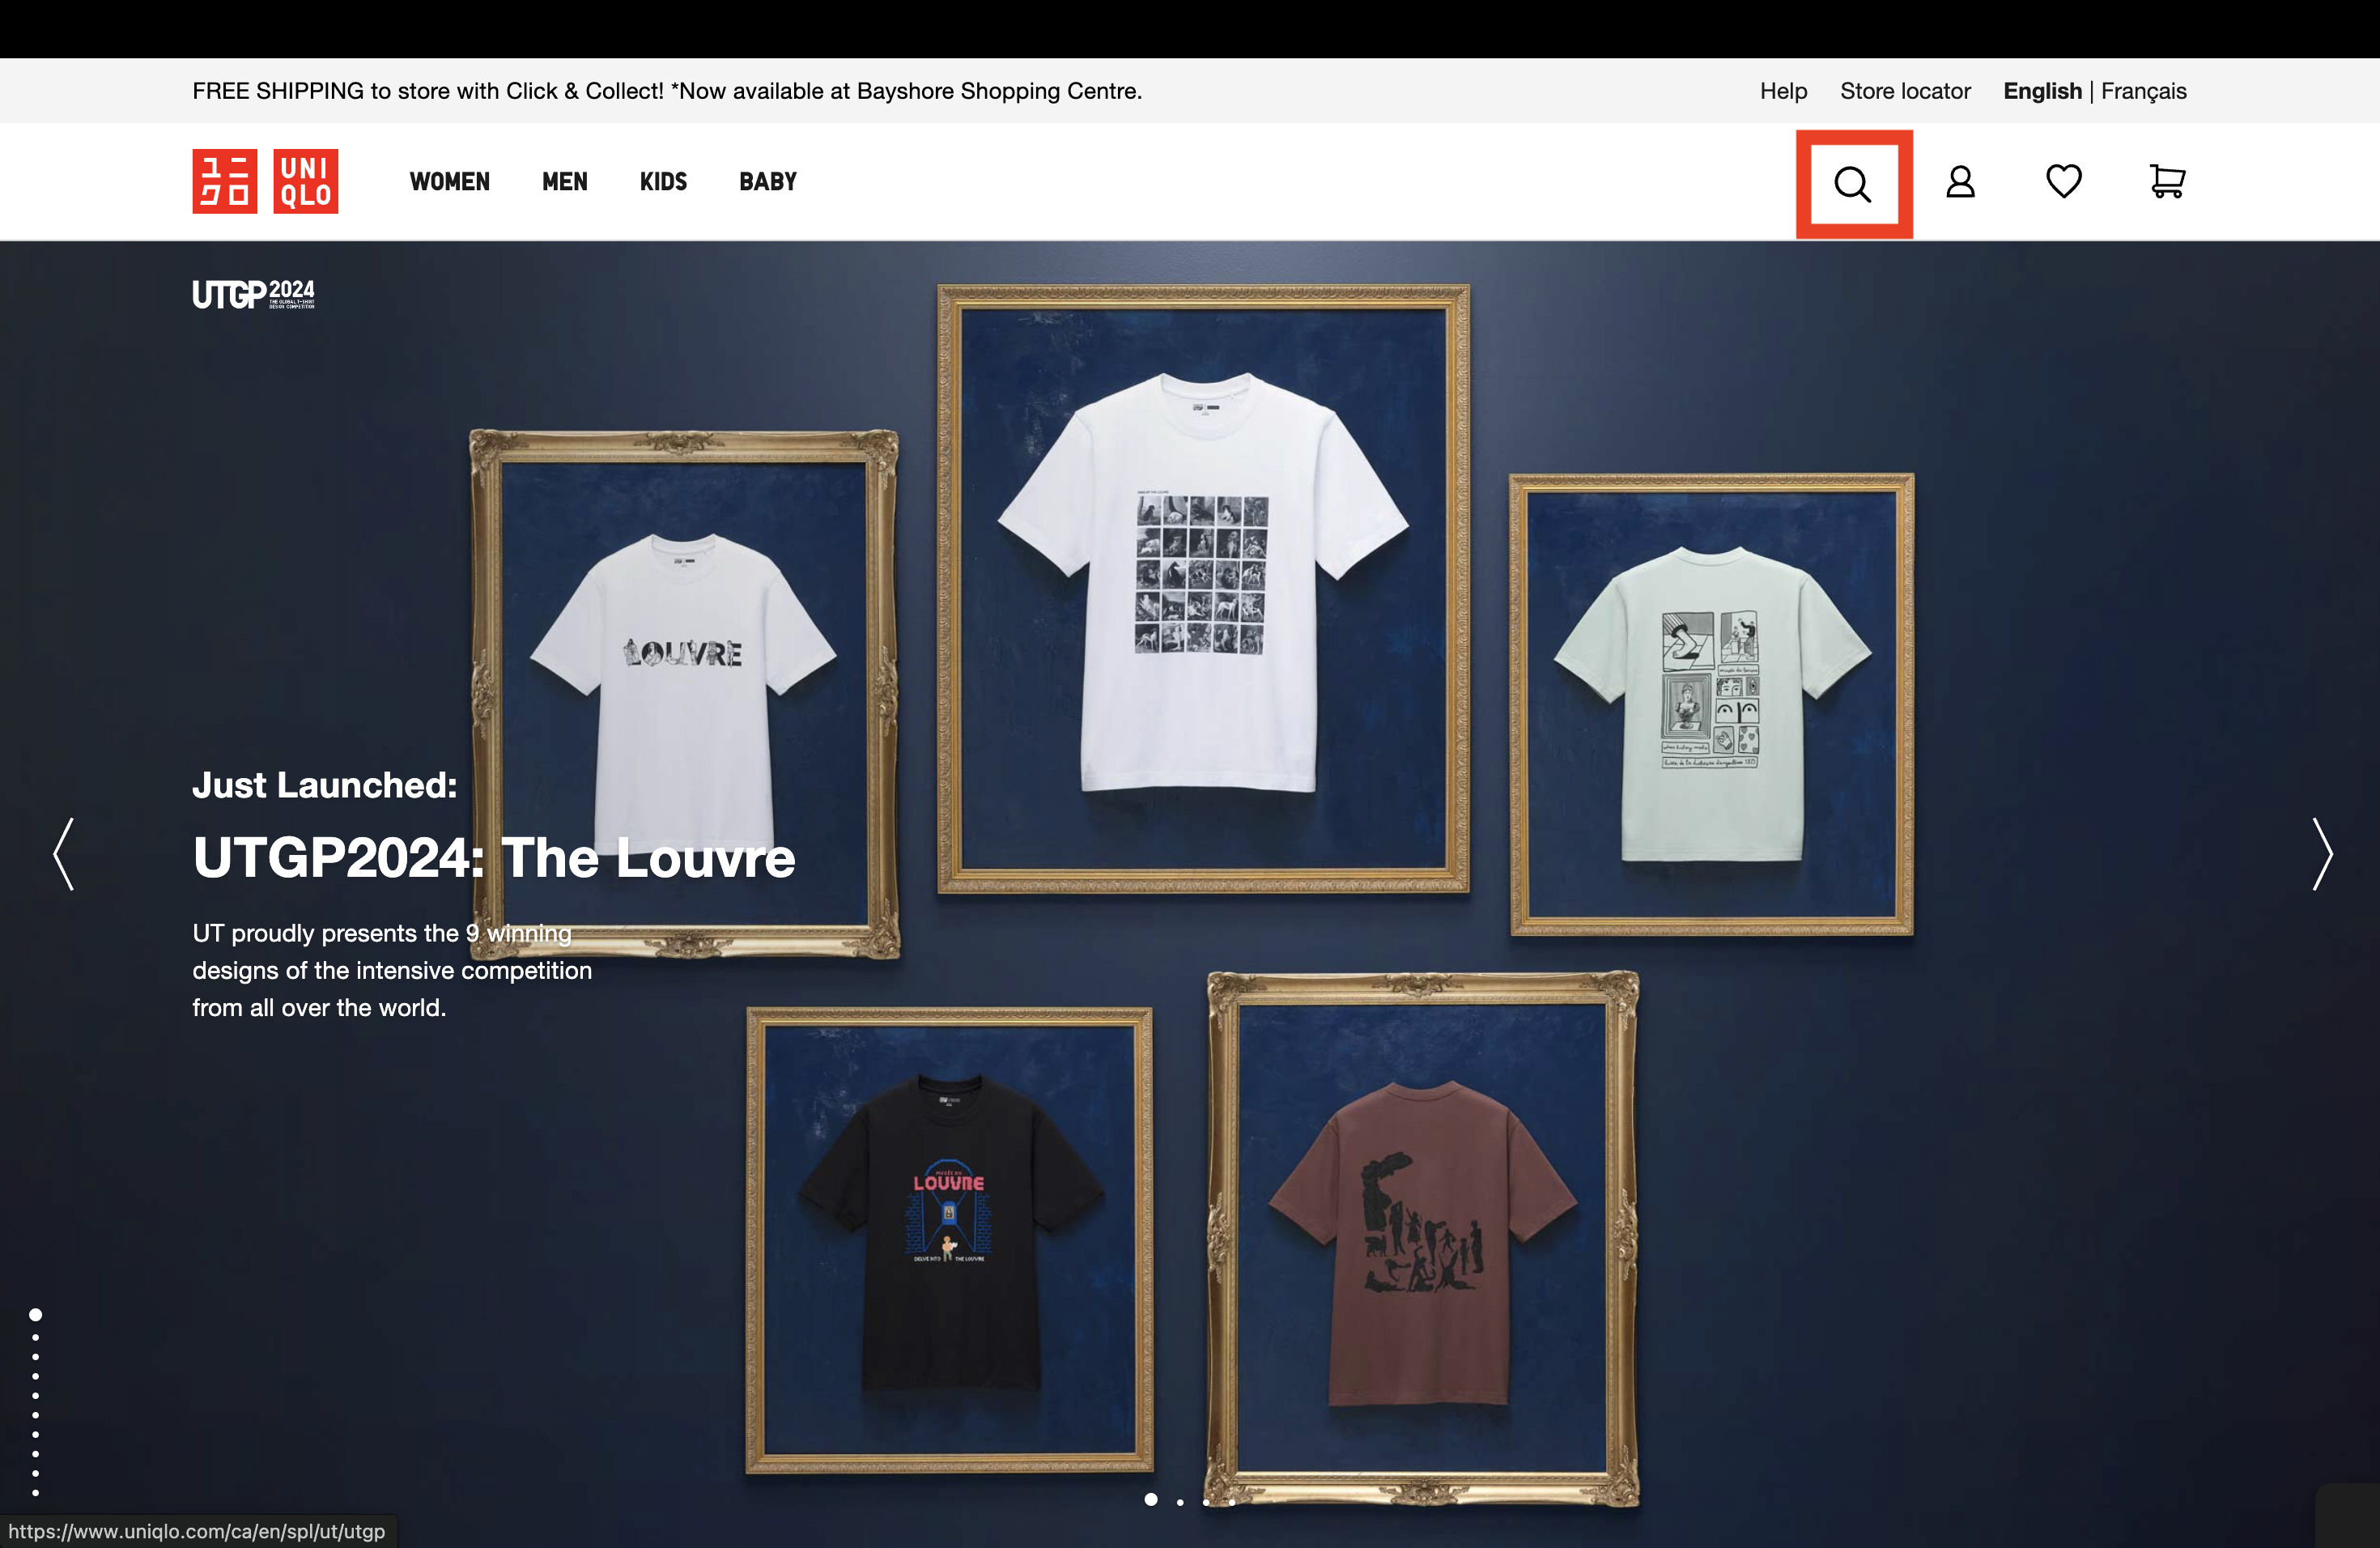Click the Japanese katakana Uniqlo logo
The height and width of the screenshot is (1548, 2380).
[224, 181]
